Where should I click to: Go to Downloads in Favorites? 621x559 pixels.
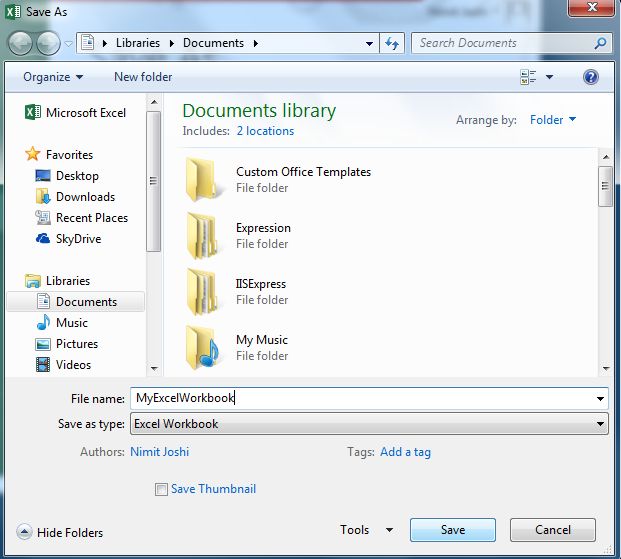(85, 197)
